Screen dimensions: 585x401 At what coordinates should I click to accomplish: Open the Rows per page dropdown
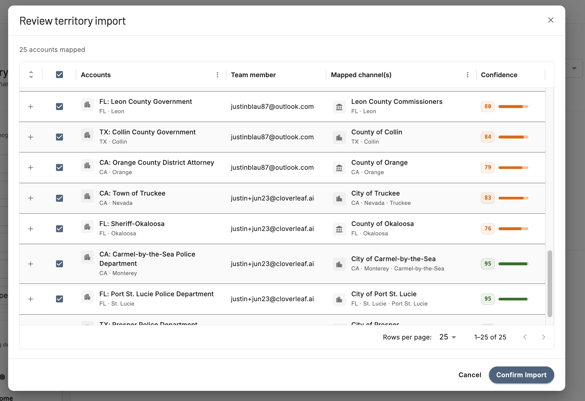point(447,337)
